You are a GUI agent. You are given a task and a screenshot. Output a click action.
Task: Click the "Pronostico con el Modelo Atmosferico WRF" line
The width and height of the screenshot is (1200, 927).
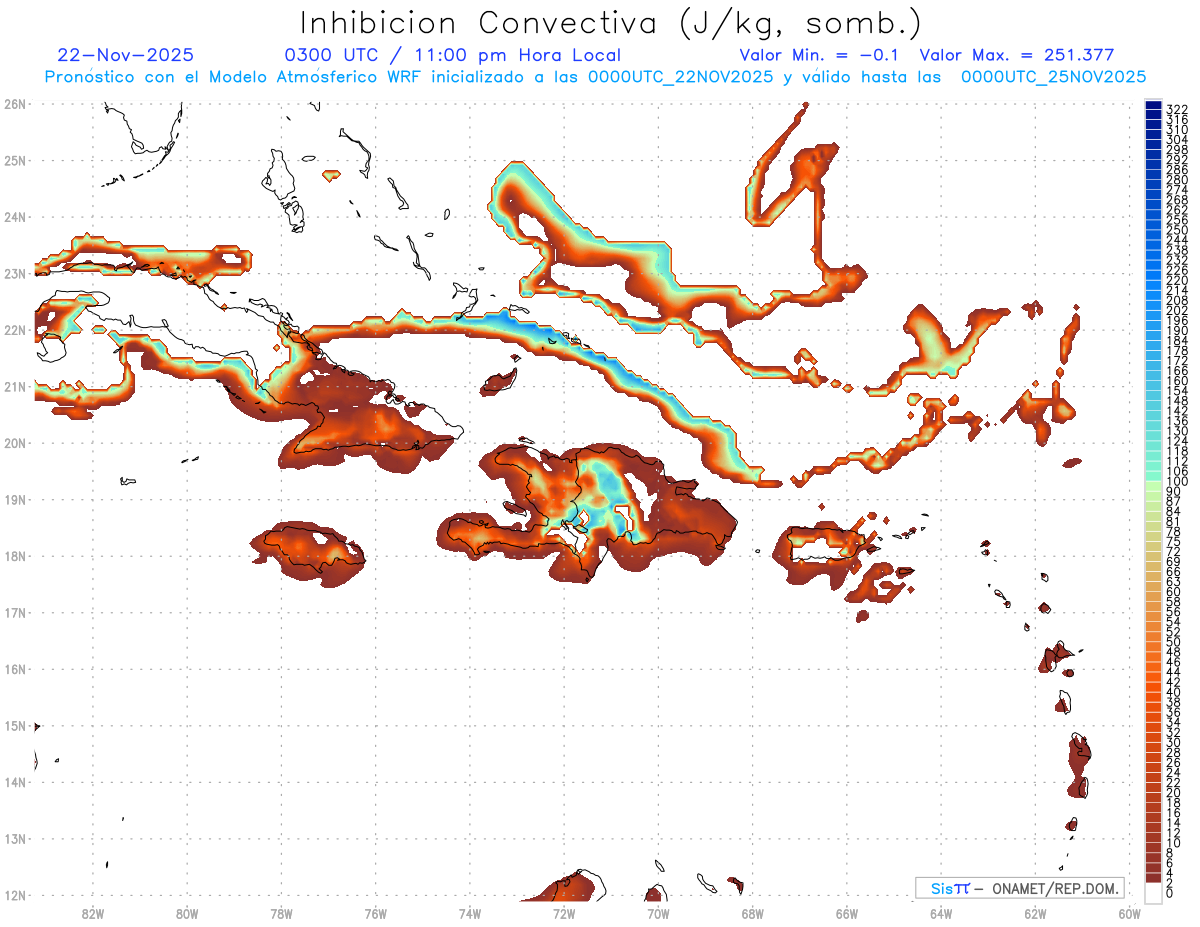tap(595, 77)
